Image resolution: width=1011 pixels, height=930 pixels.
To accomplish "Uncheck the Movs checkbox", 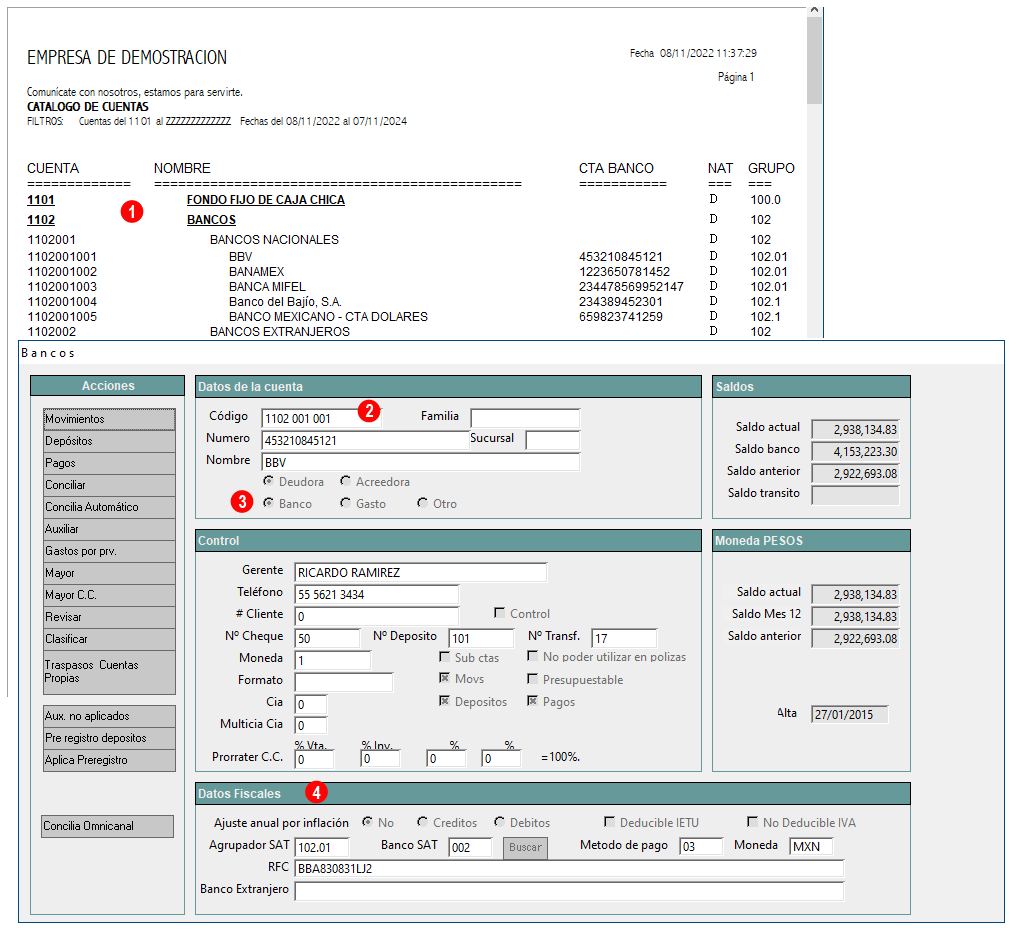I will 444,678.
